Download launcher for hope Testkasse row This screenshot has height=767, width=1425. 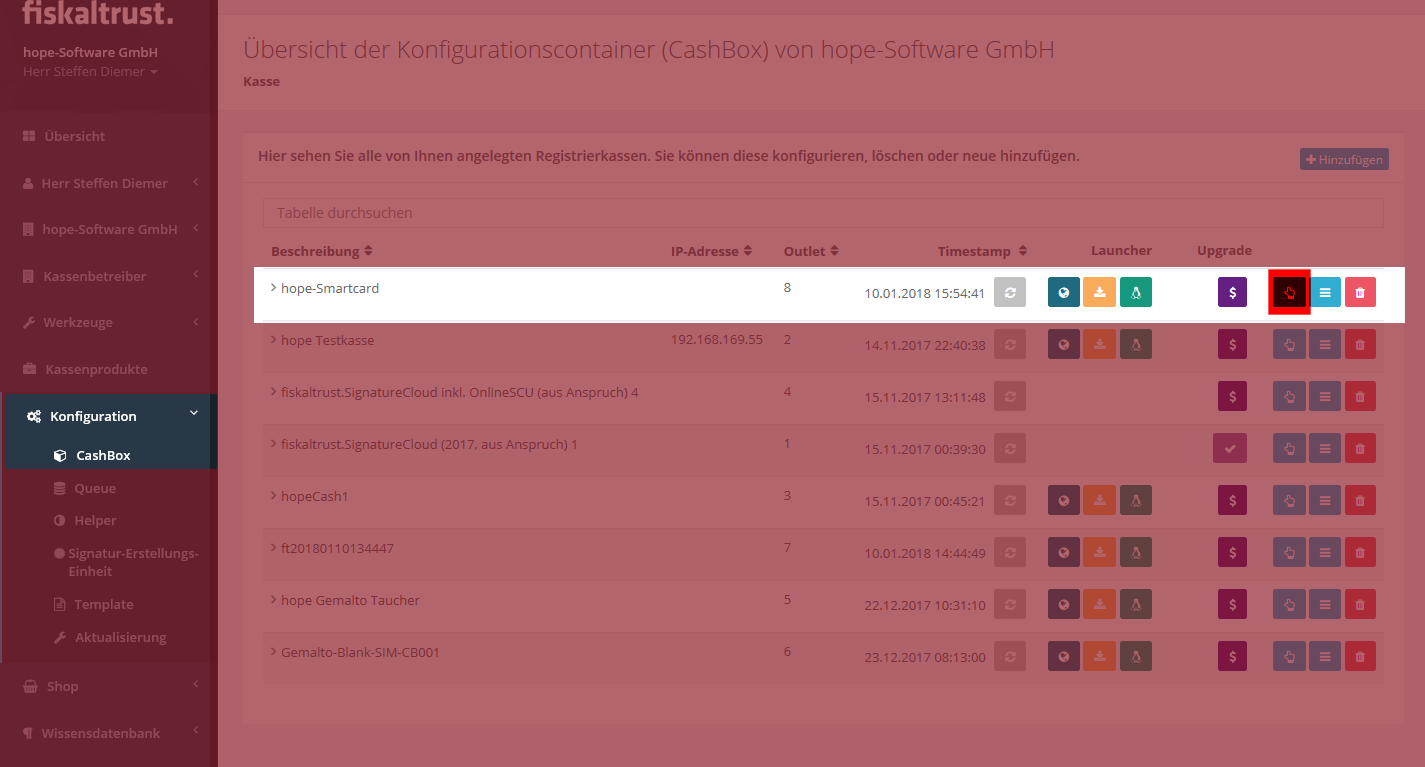(x=1100, y=344)
